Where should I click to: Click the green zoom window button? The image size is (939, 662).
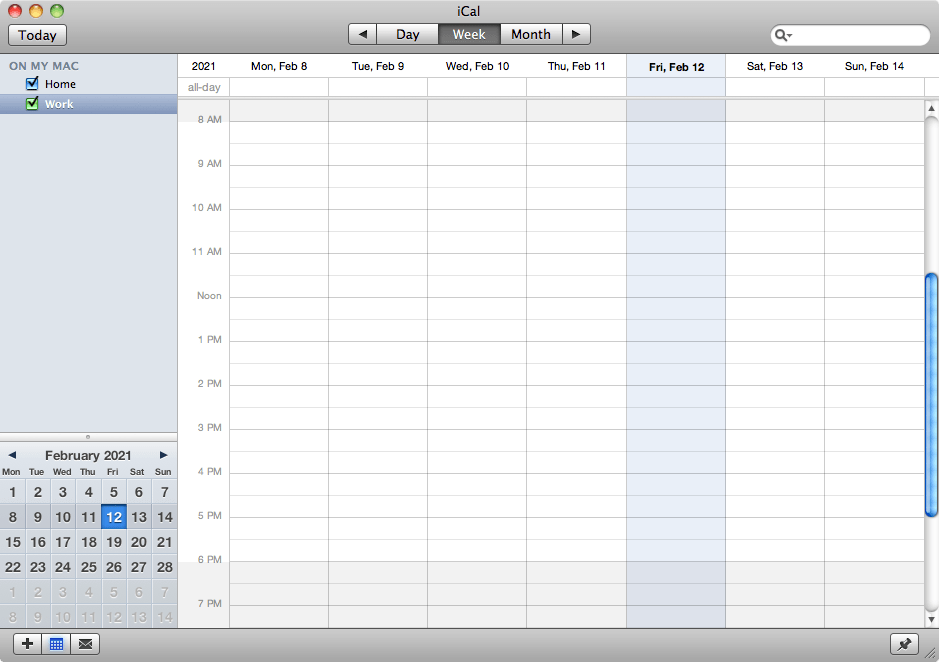pyautogui.click(x=57, y=11)
